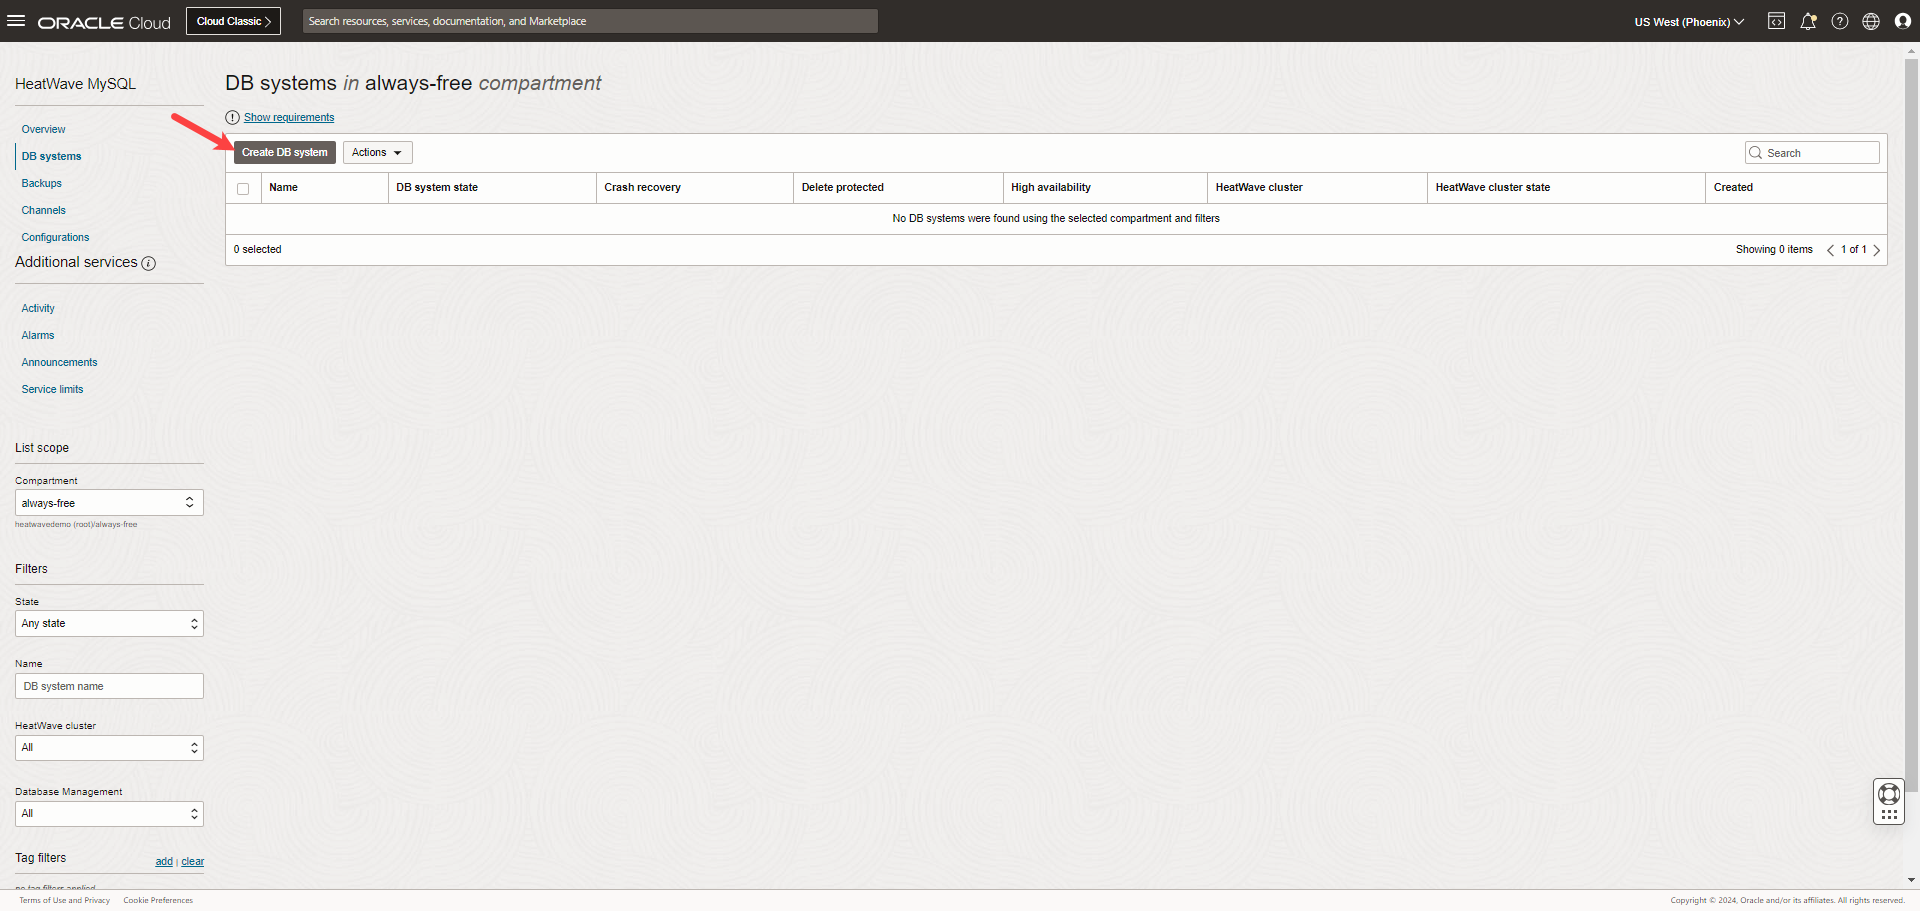The image size is (1920, 911).
Task: Open the US West (Phoenix) region dropdown
Action: pos(1689,22)
